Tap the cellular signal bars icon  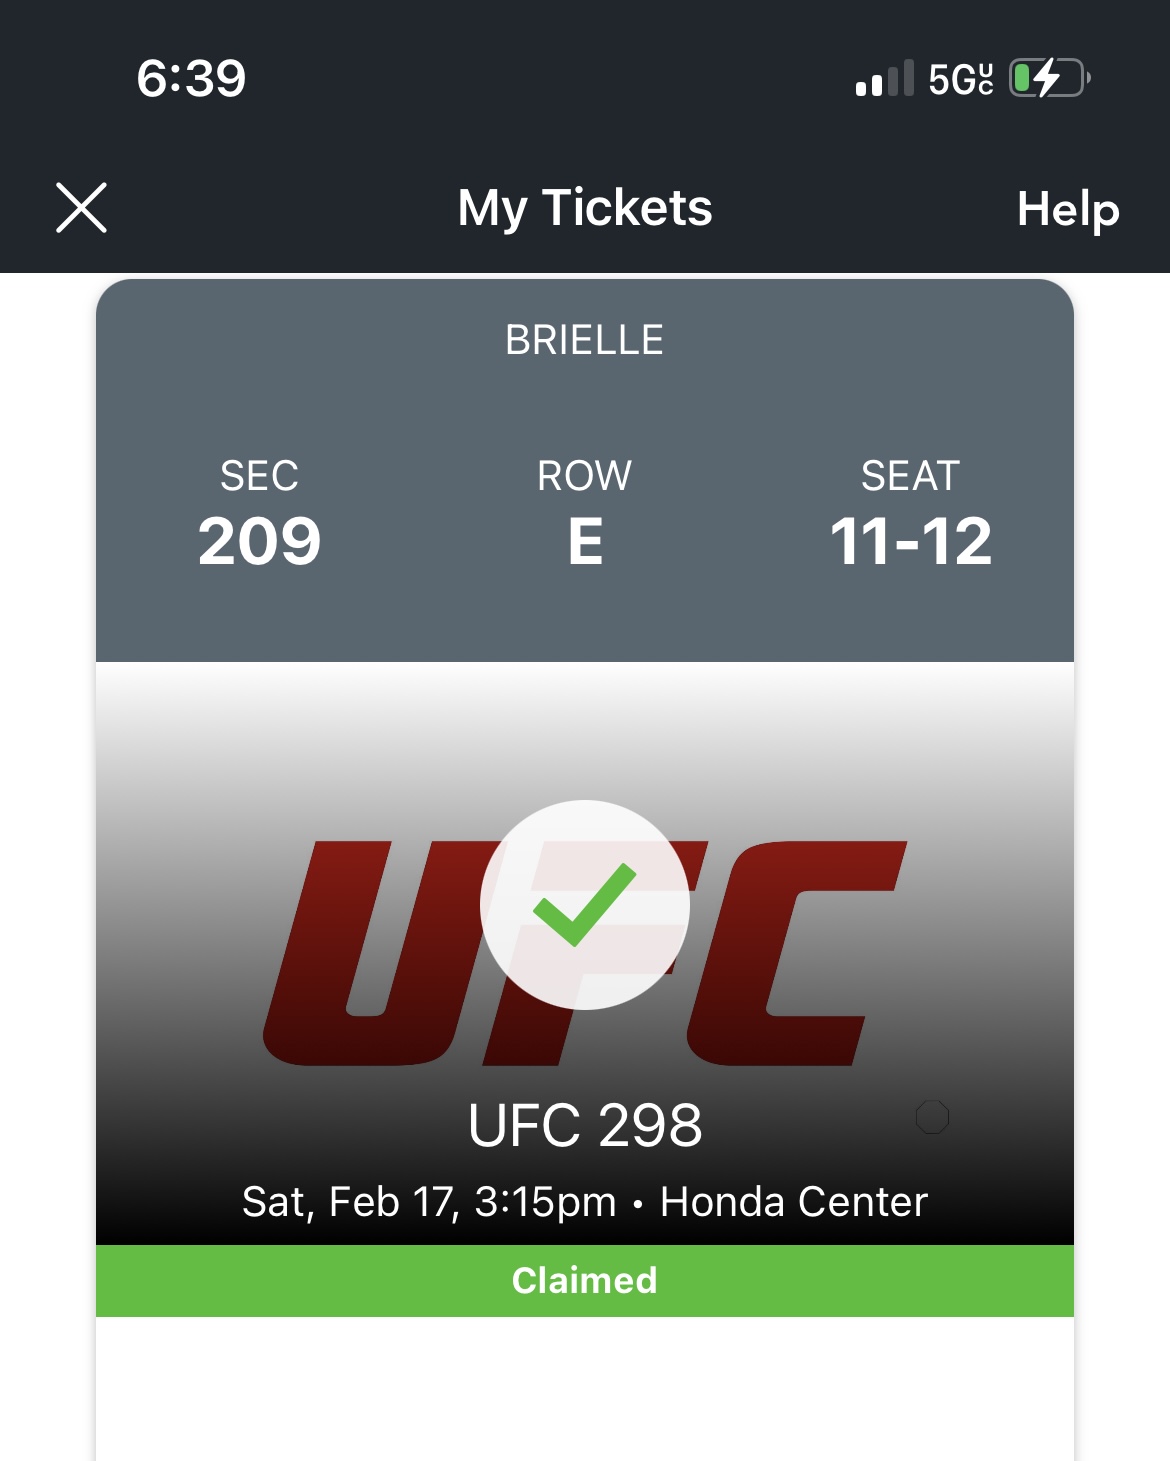[x=885, y=78]
